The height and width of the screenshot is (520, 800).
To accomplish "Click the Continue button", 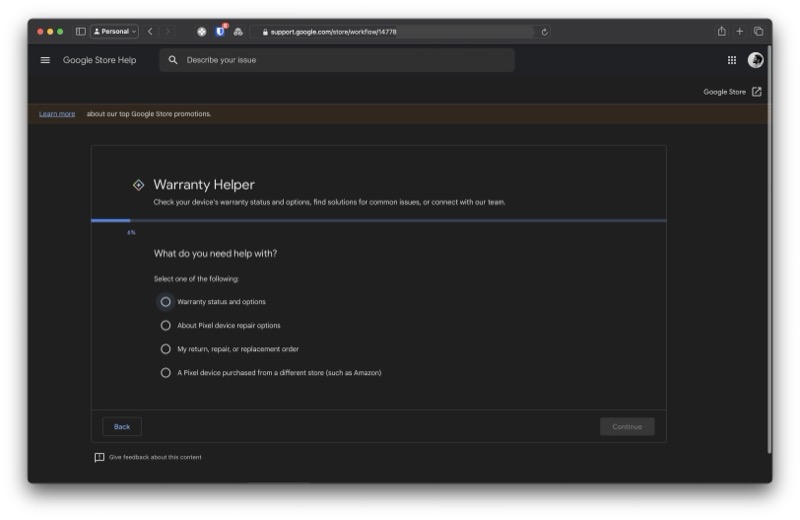I will click(627, 427).
